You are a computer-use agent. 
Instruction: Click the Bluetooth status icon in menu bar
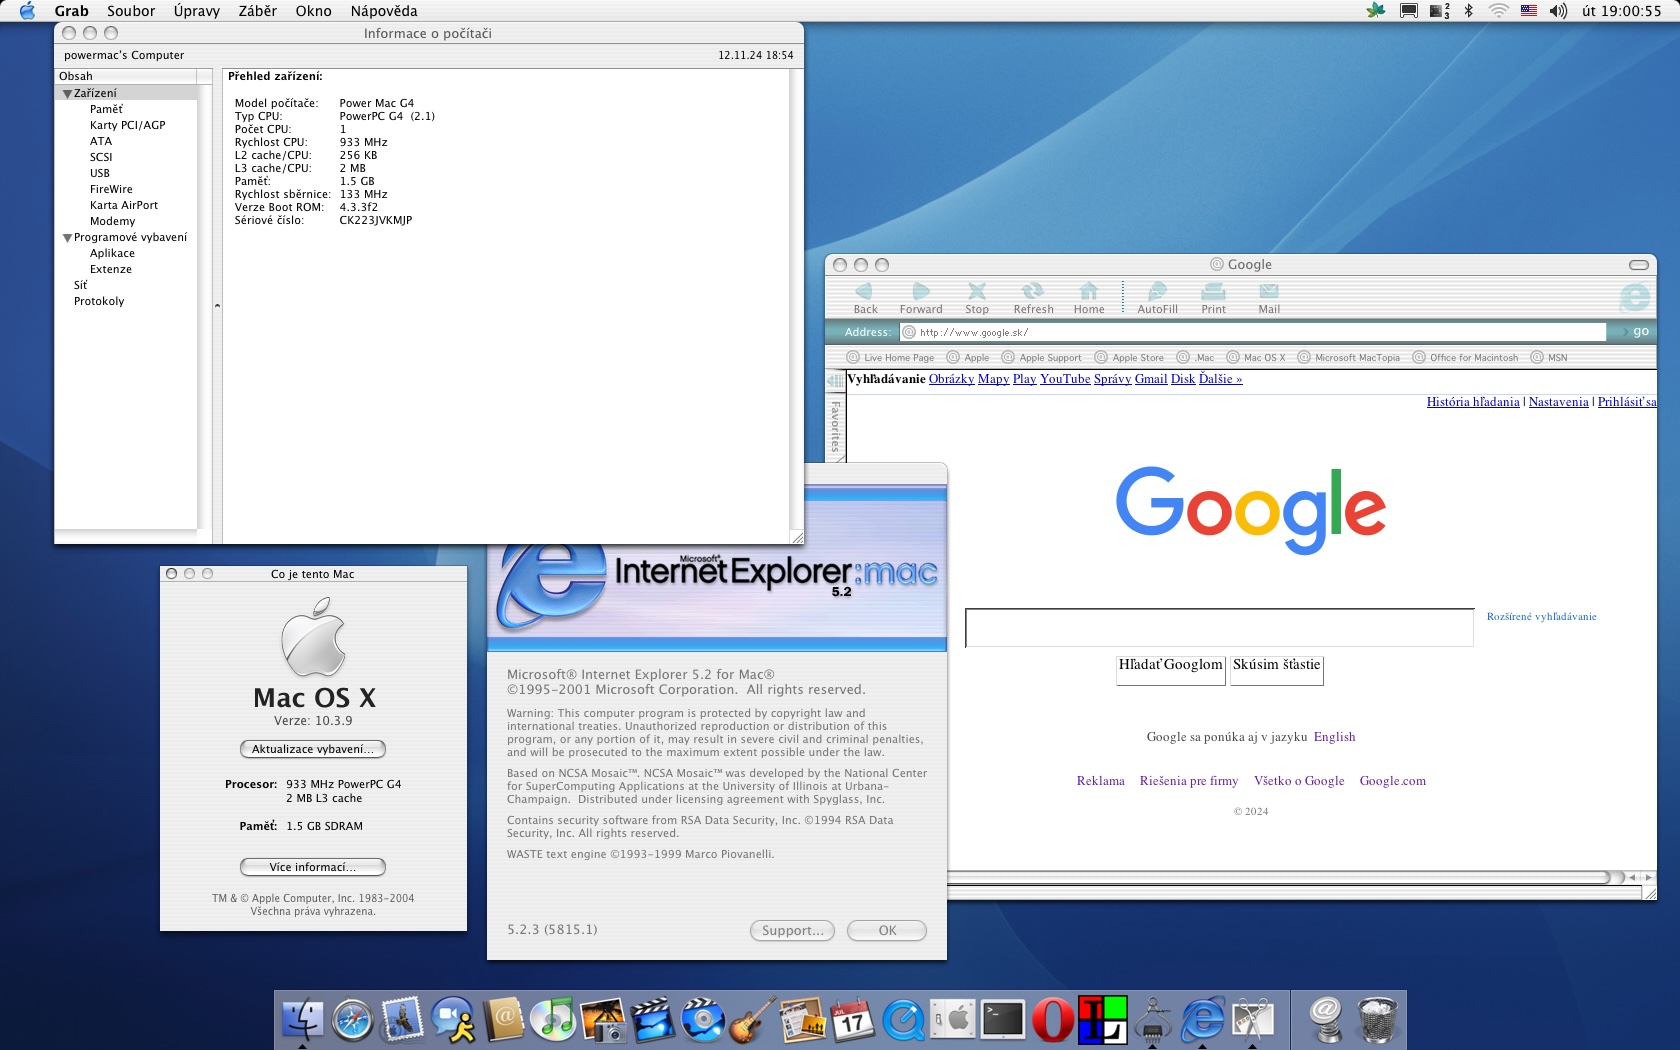pos(1468,11)
